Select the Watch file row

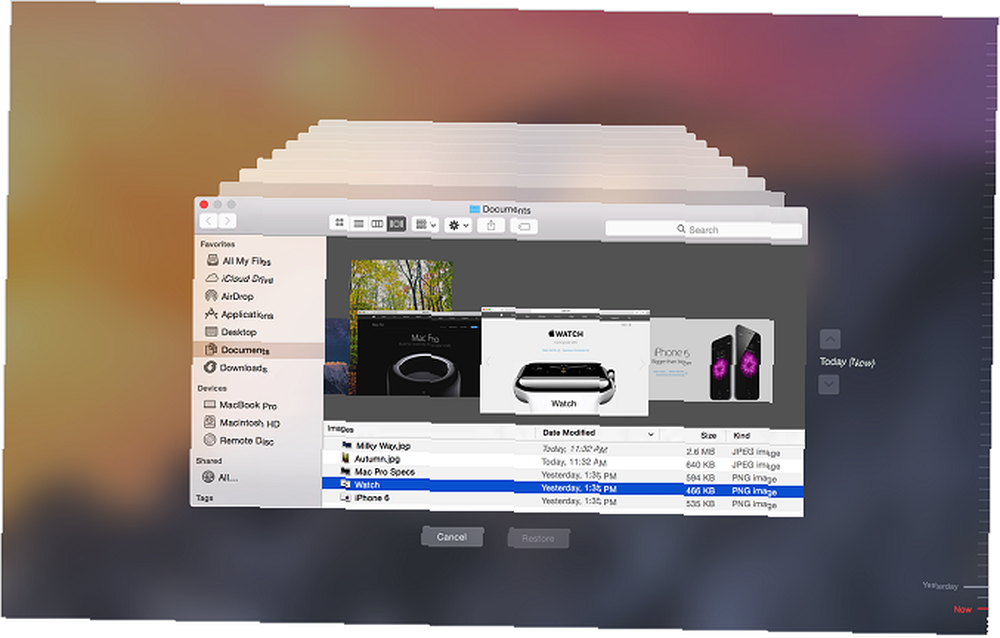tap(563, 487)
